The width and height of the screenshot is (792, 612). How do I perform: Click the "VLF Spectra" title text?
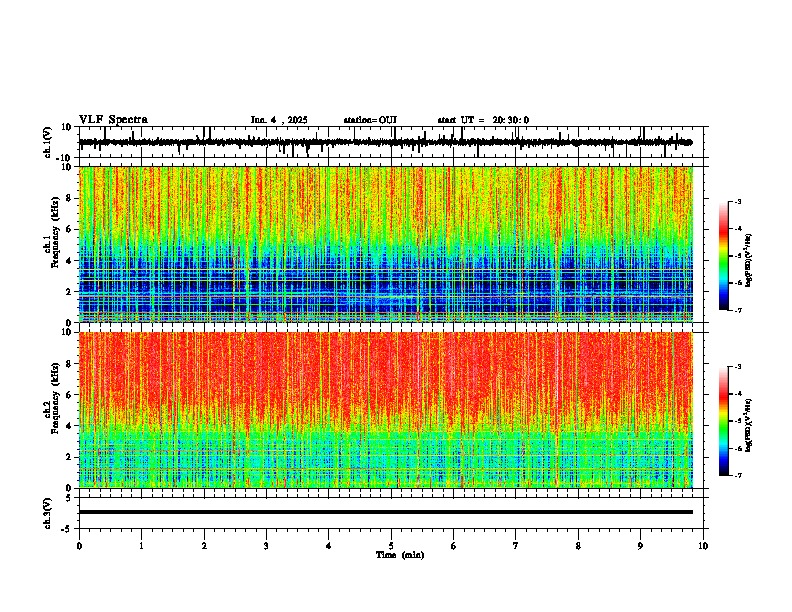113,120
